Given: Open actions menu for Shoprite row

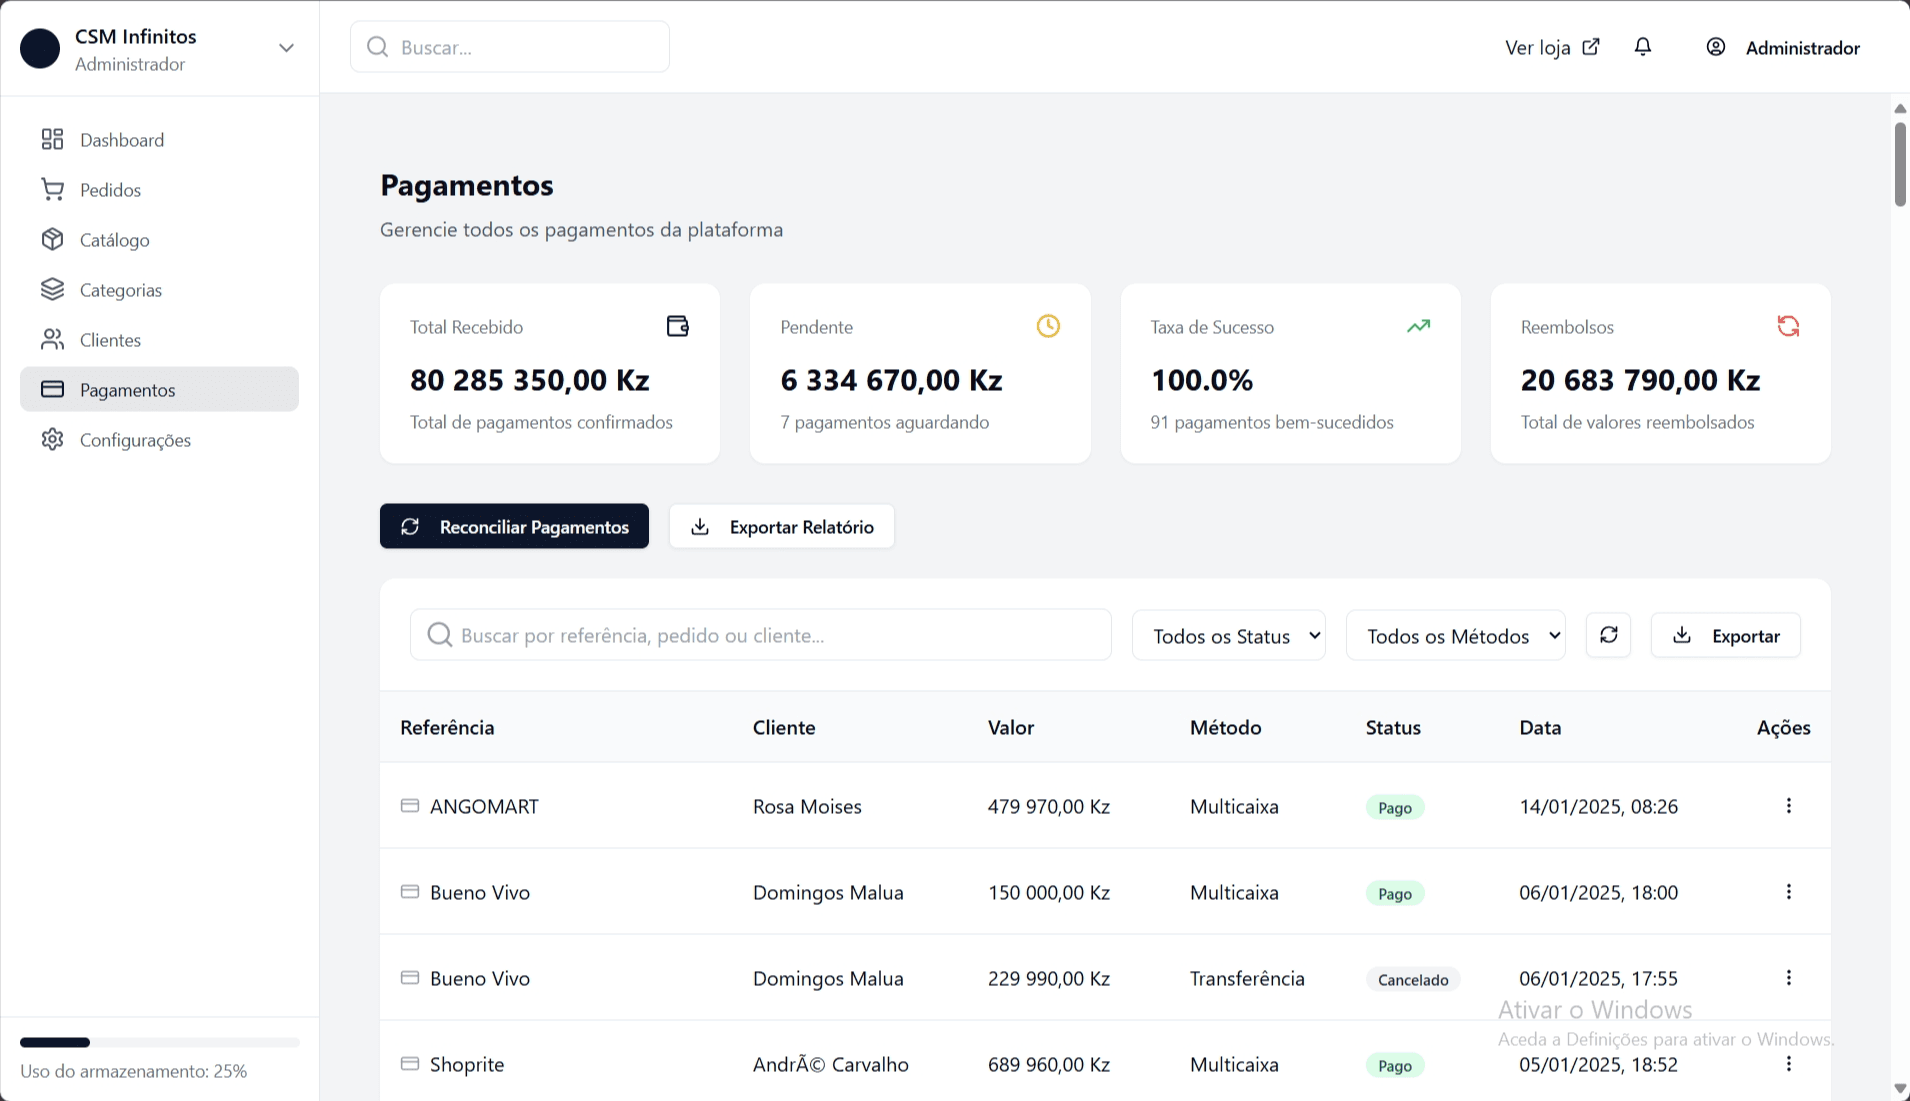Looking at the screenshot, I should 1788,1064.
